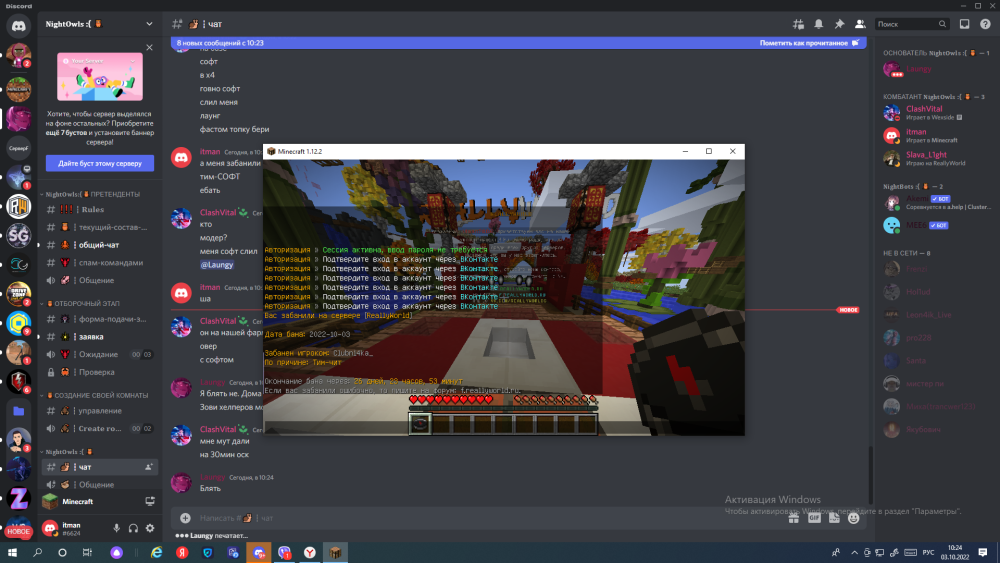Open Yandex browser taskbar icon

tap(309, 552)
